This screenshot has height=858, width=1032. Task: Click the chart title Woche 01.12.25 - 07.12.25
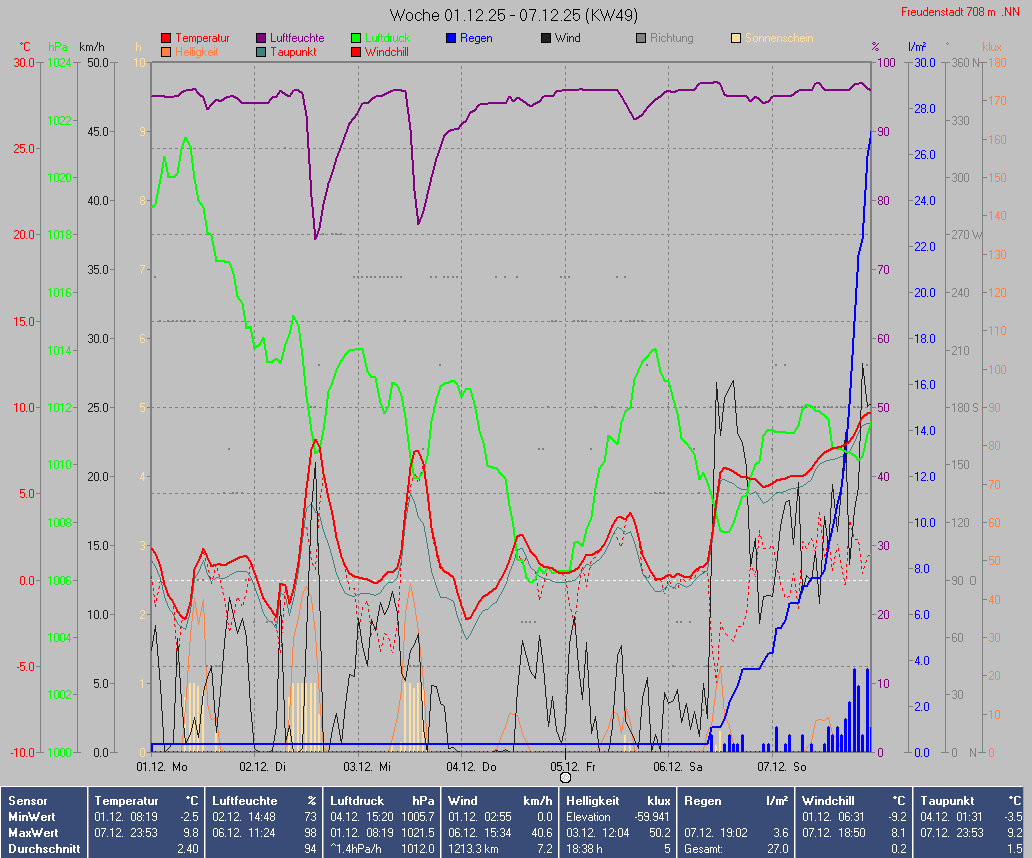click(514, 15)
